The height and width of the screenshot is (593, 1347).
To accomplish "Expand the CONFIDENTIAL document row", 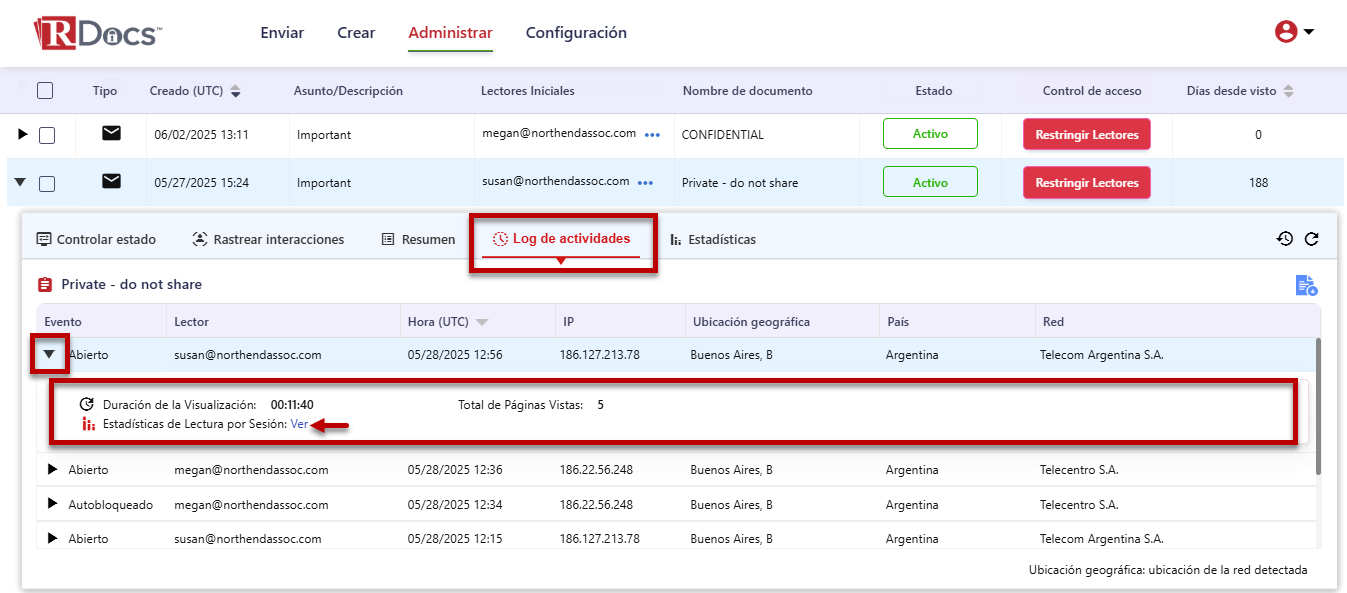I will point(23,134).
